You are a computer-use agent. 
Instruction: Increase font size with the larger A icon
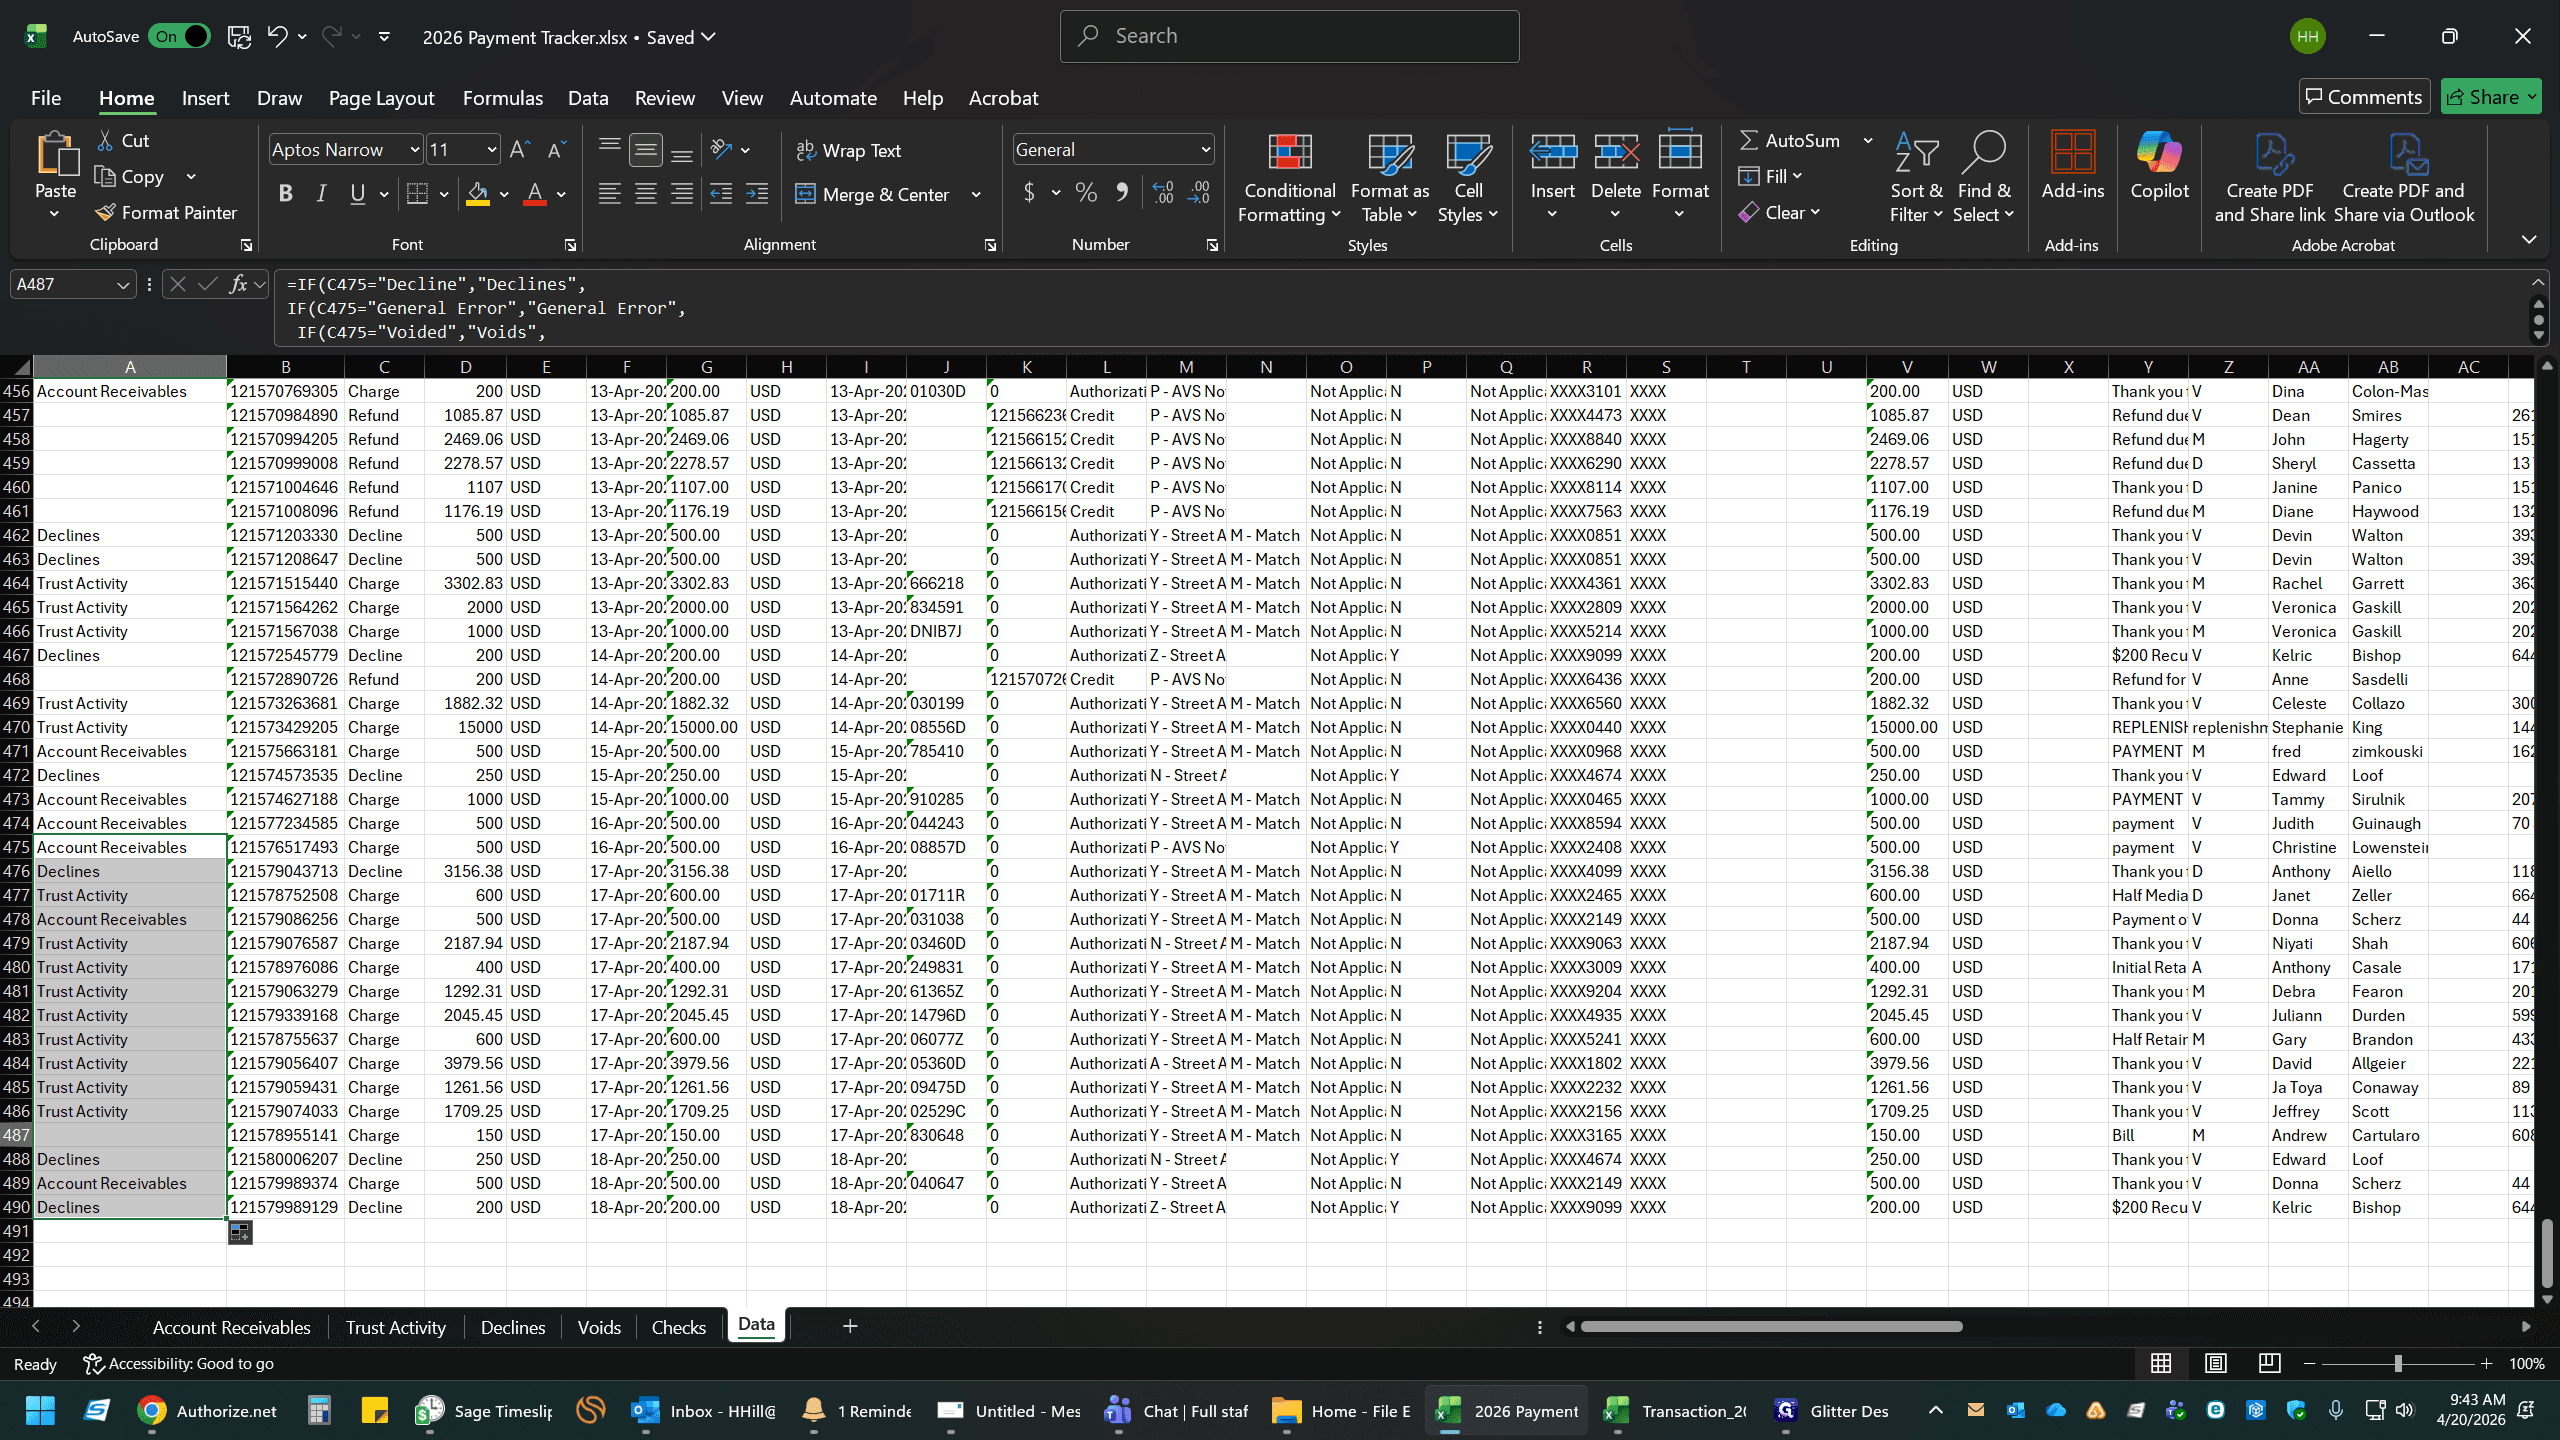tap(519, 150)
